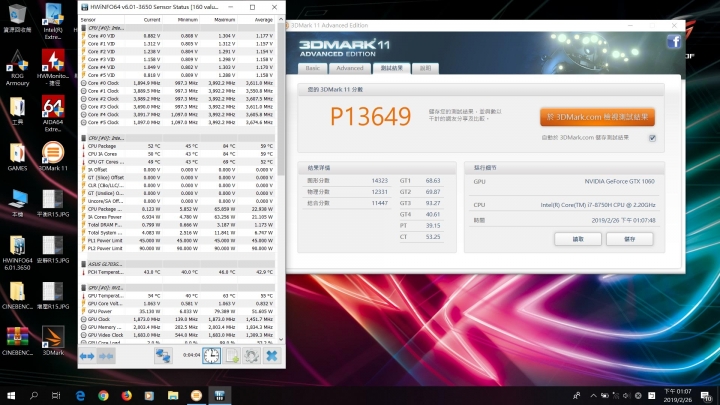720x405 pixels.
Task: Select the Recycle Bin desktop icon
Action: [17, 18]
